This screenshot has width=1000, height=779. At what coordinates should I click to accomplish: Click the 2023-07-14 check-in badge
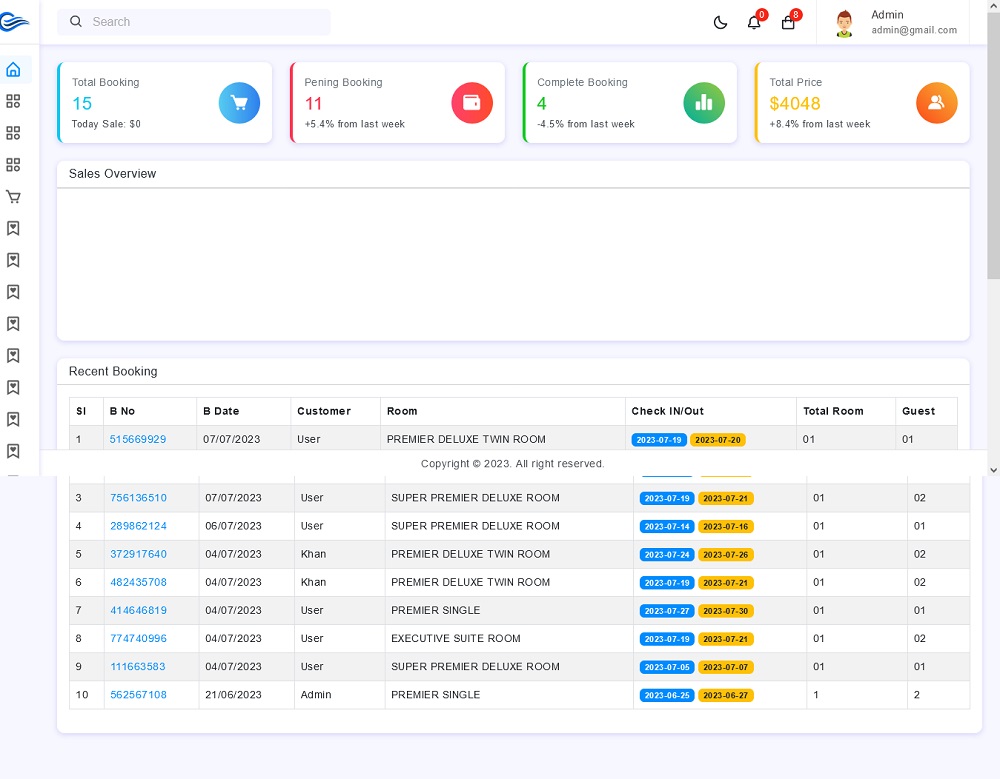pyautogui.click(x=666, y=527)
